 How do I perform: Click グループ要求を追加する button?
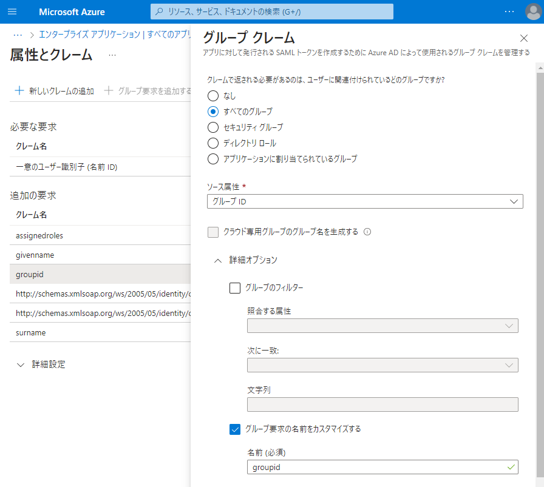148,91
